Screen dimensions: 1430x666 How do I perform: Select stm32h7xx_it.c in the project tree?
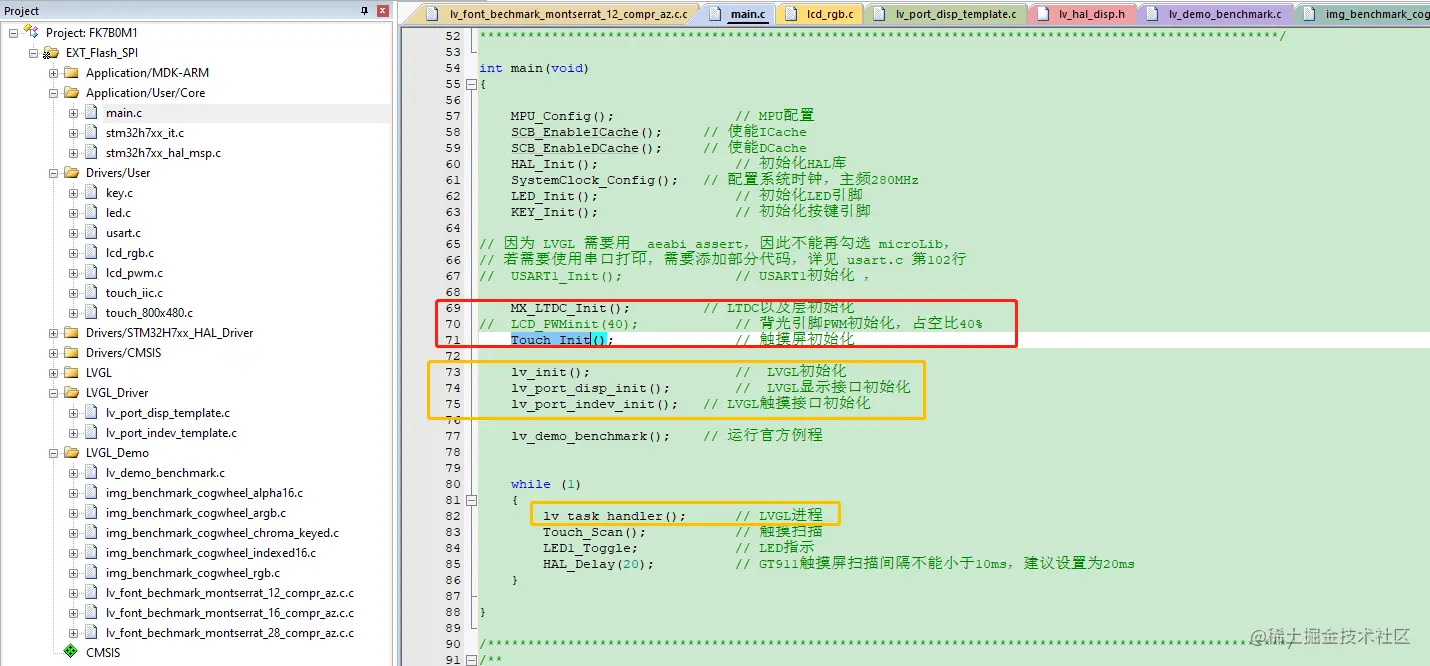pyautogui.click(x=145, y=132)
